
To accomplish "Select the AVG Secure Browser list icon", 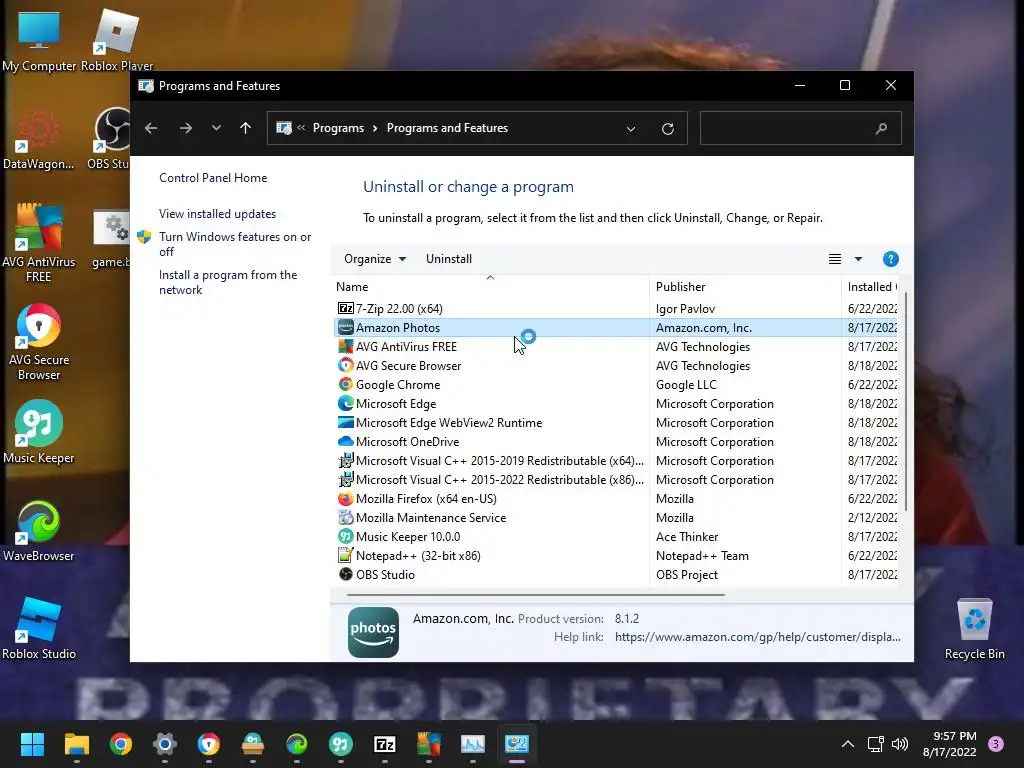I will coord(345,365).
